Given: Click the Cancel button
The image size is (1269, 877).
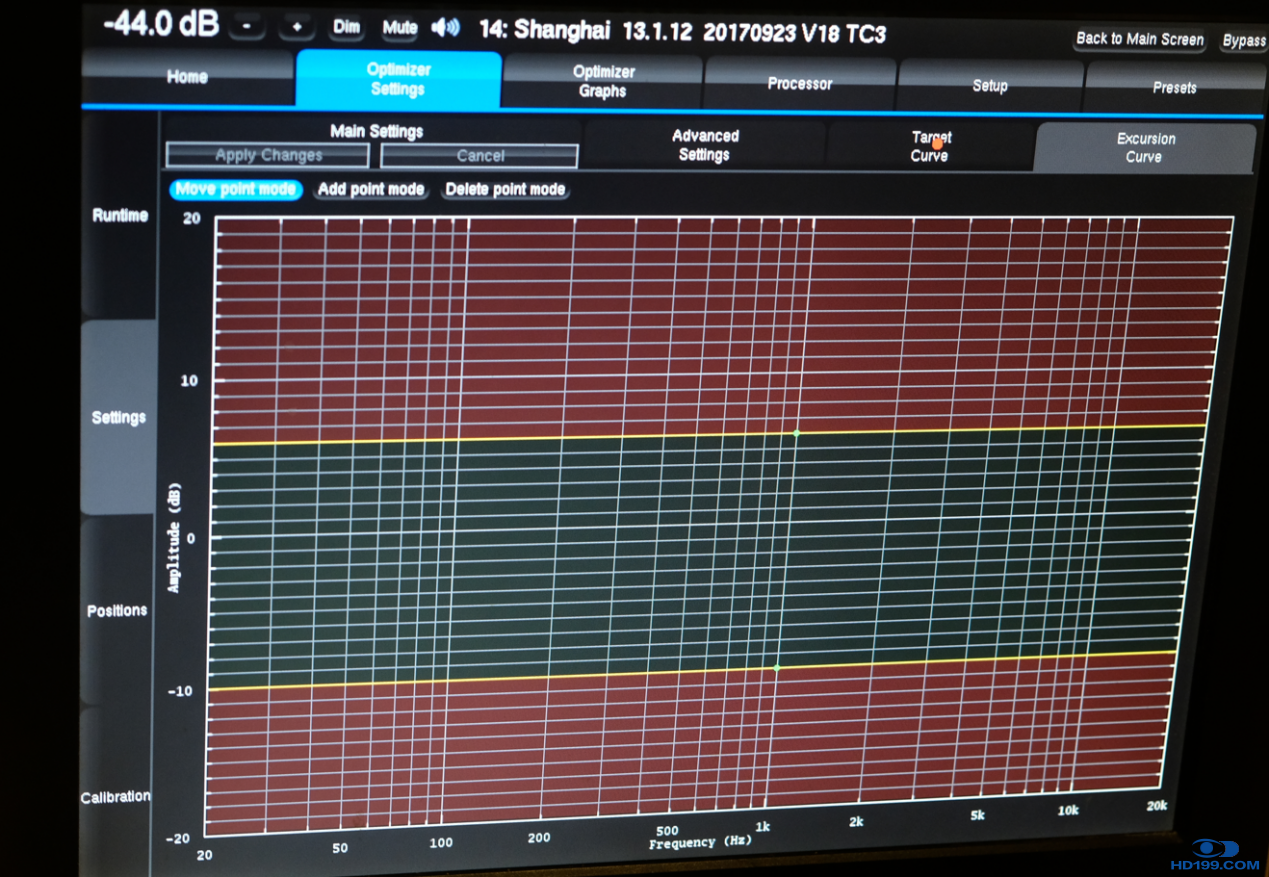Looking at the screenshot, I should [480, 156].
